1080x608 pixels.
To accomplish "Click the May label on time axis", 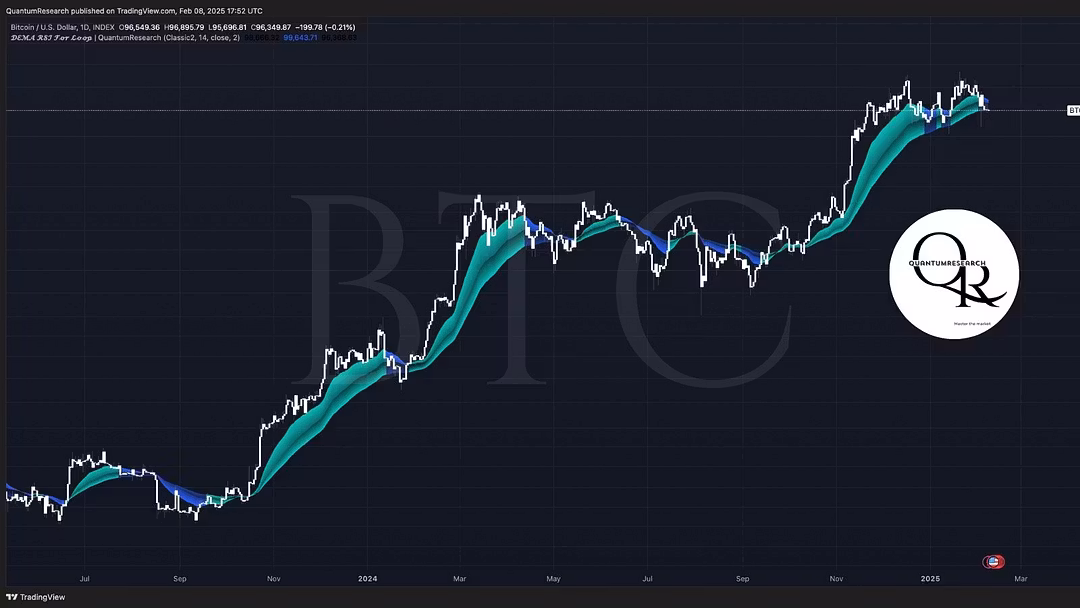I will [553, 578].
